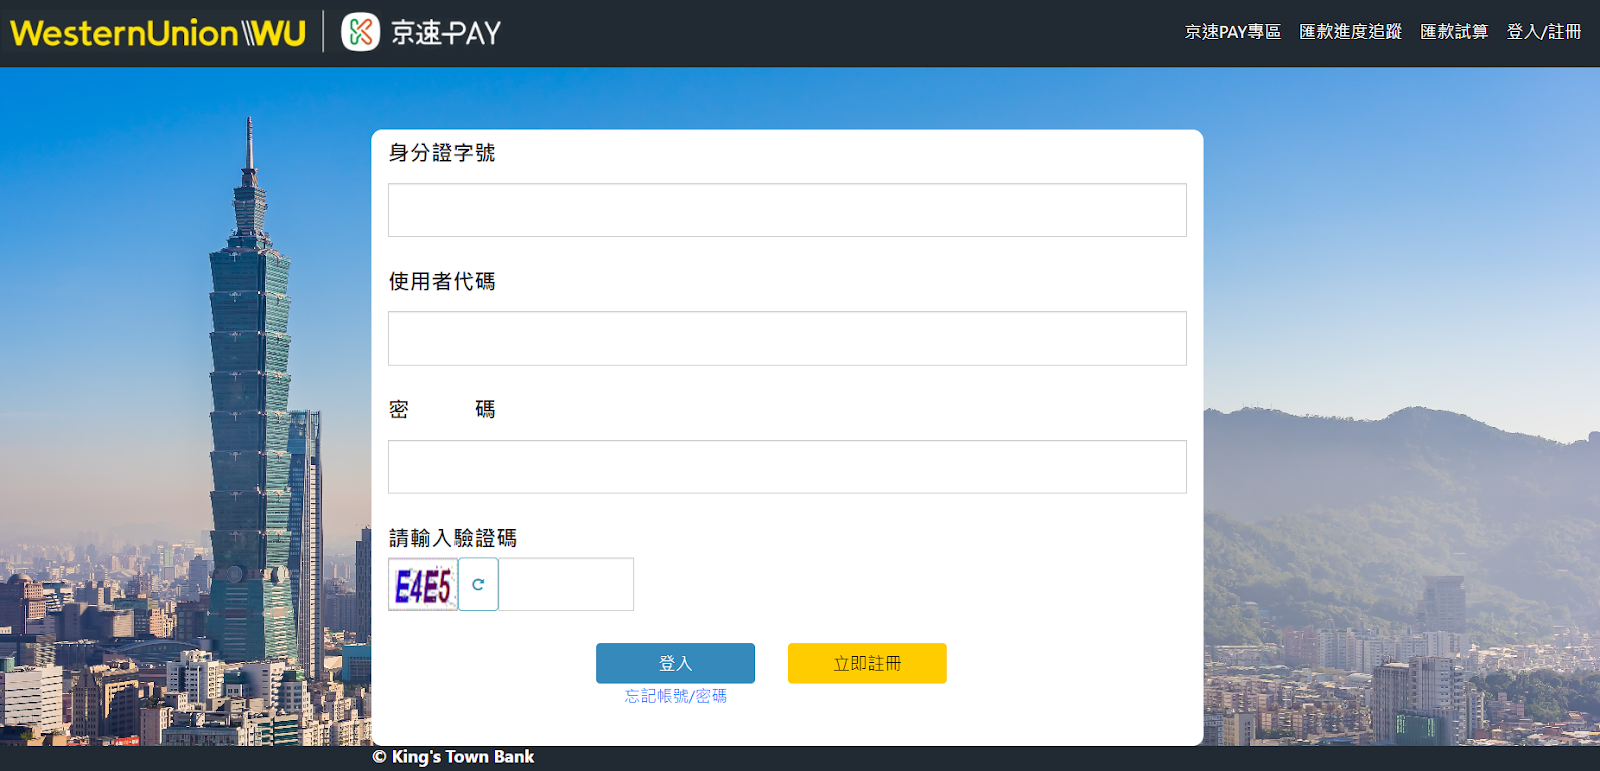The width and height of the screenshot is (1600, 771).
Task: Focus the 使用者代碼 input field
Action: tap(787, 338)
